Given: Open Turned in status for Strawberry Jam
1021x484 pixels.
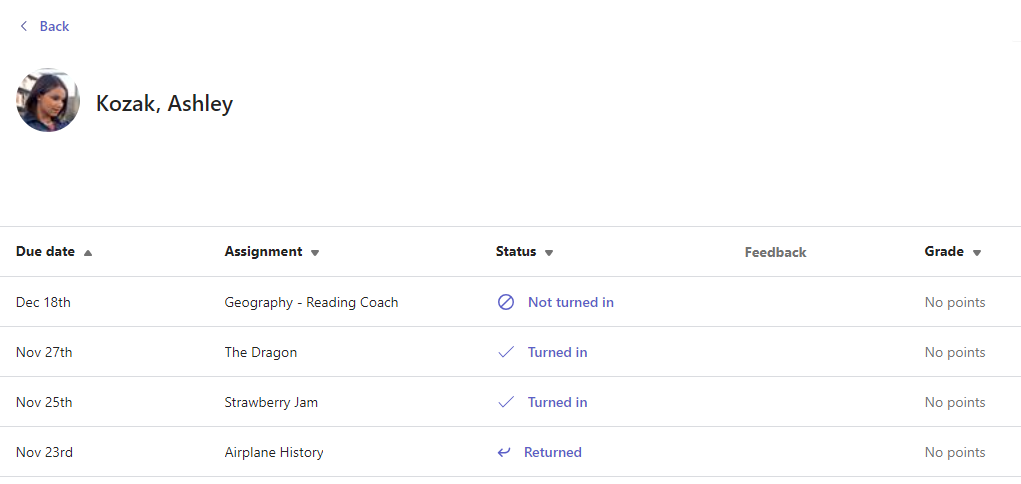Looking at the screenshot, I should point(557,402).
